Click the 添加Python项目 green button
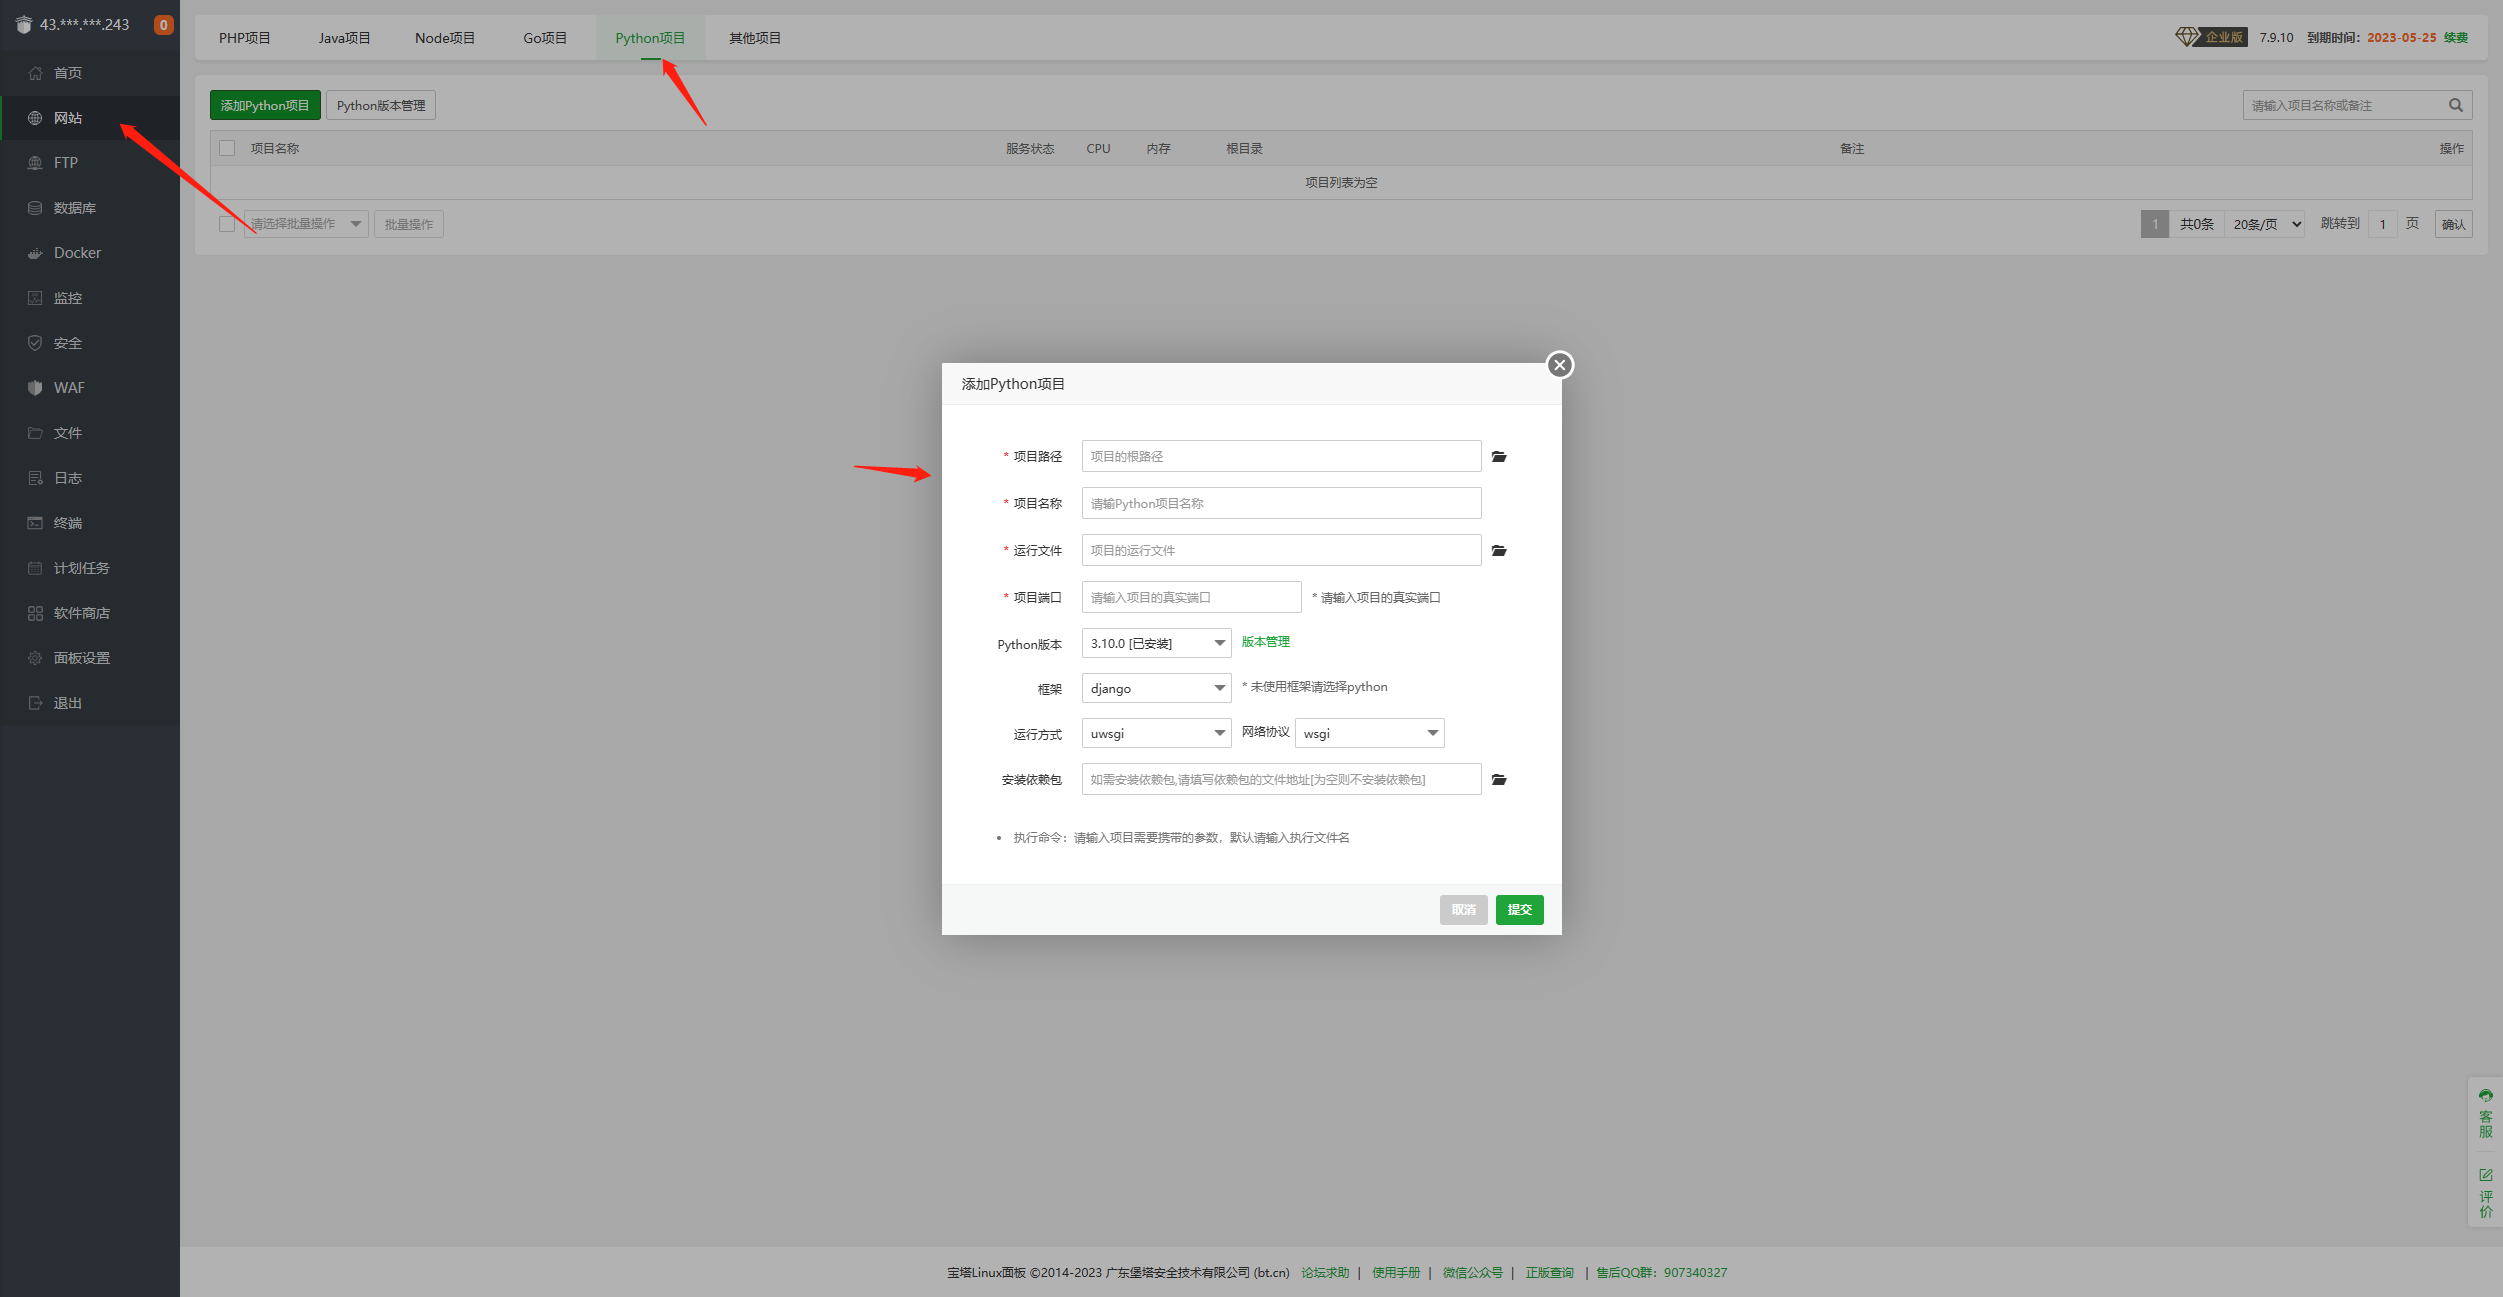The height and width of the screenshot is (1297, 2503). [265, 105]
